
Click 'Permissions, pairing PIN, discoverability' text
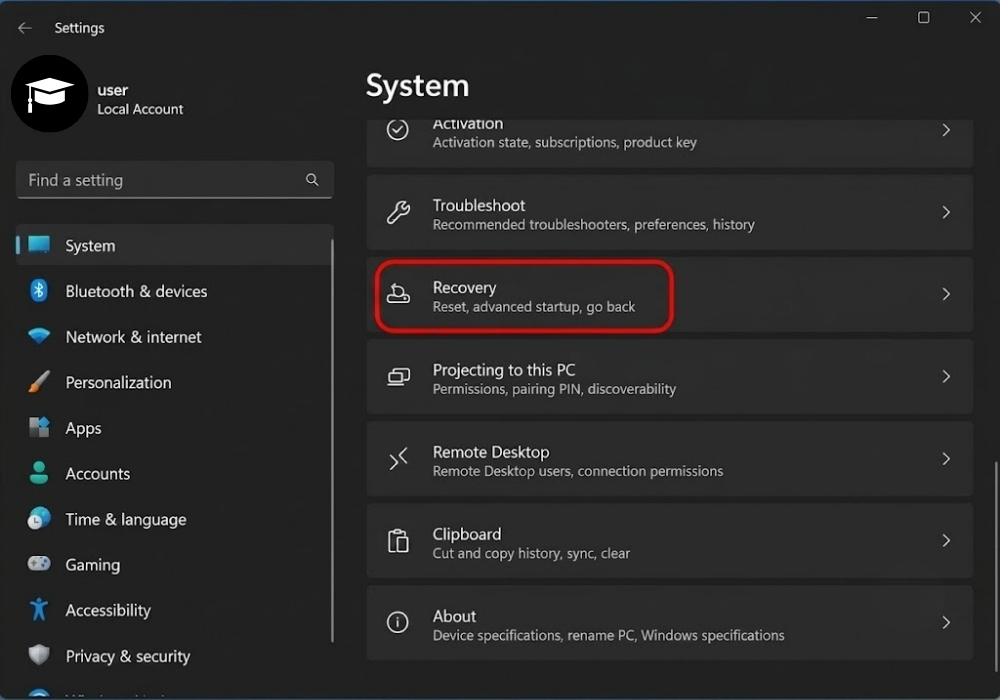554,389
